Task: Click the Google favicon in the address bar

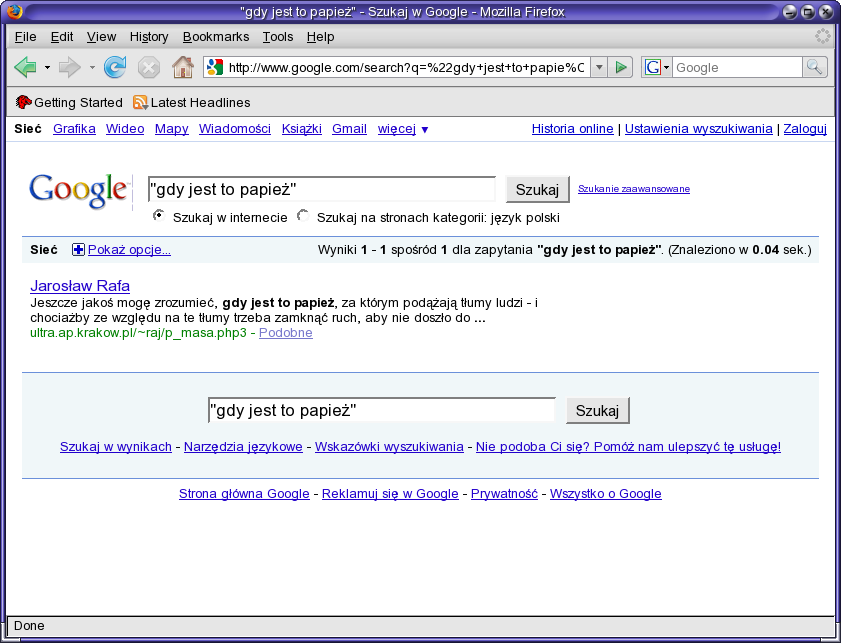Action: [x=215, y=68]
